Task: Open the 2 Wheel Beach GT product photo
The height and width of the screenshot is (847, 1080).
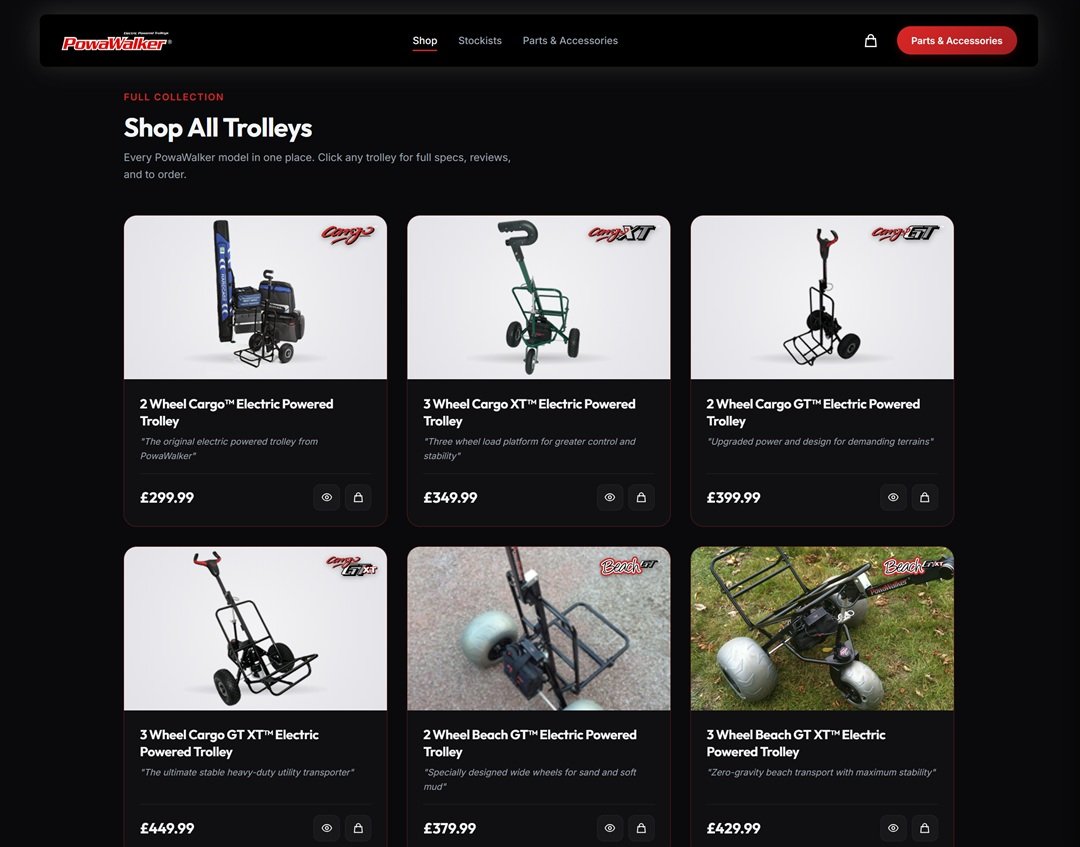Action: tap(539, 629)
